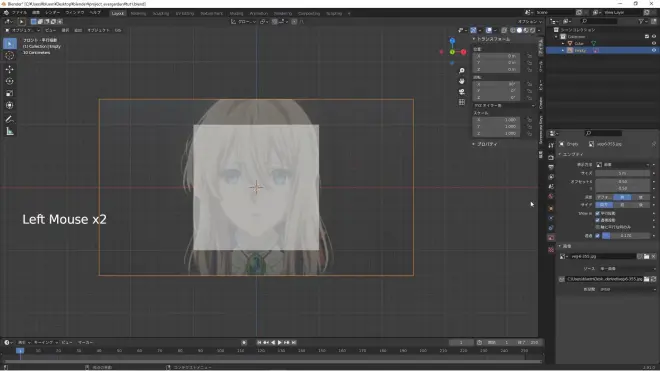Open the World properties tab icon
This screenshot has height=371, width=660.
(x=551, y=197)
